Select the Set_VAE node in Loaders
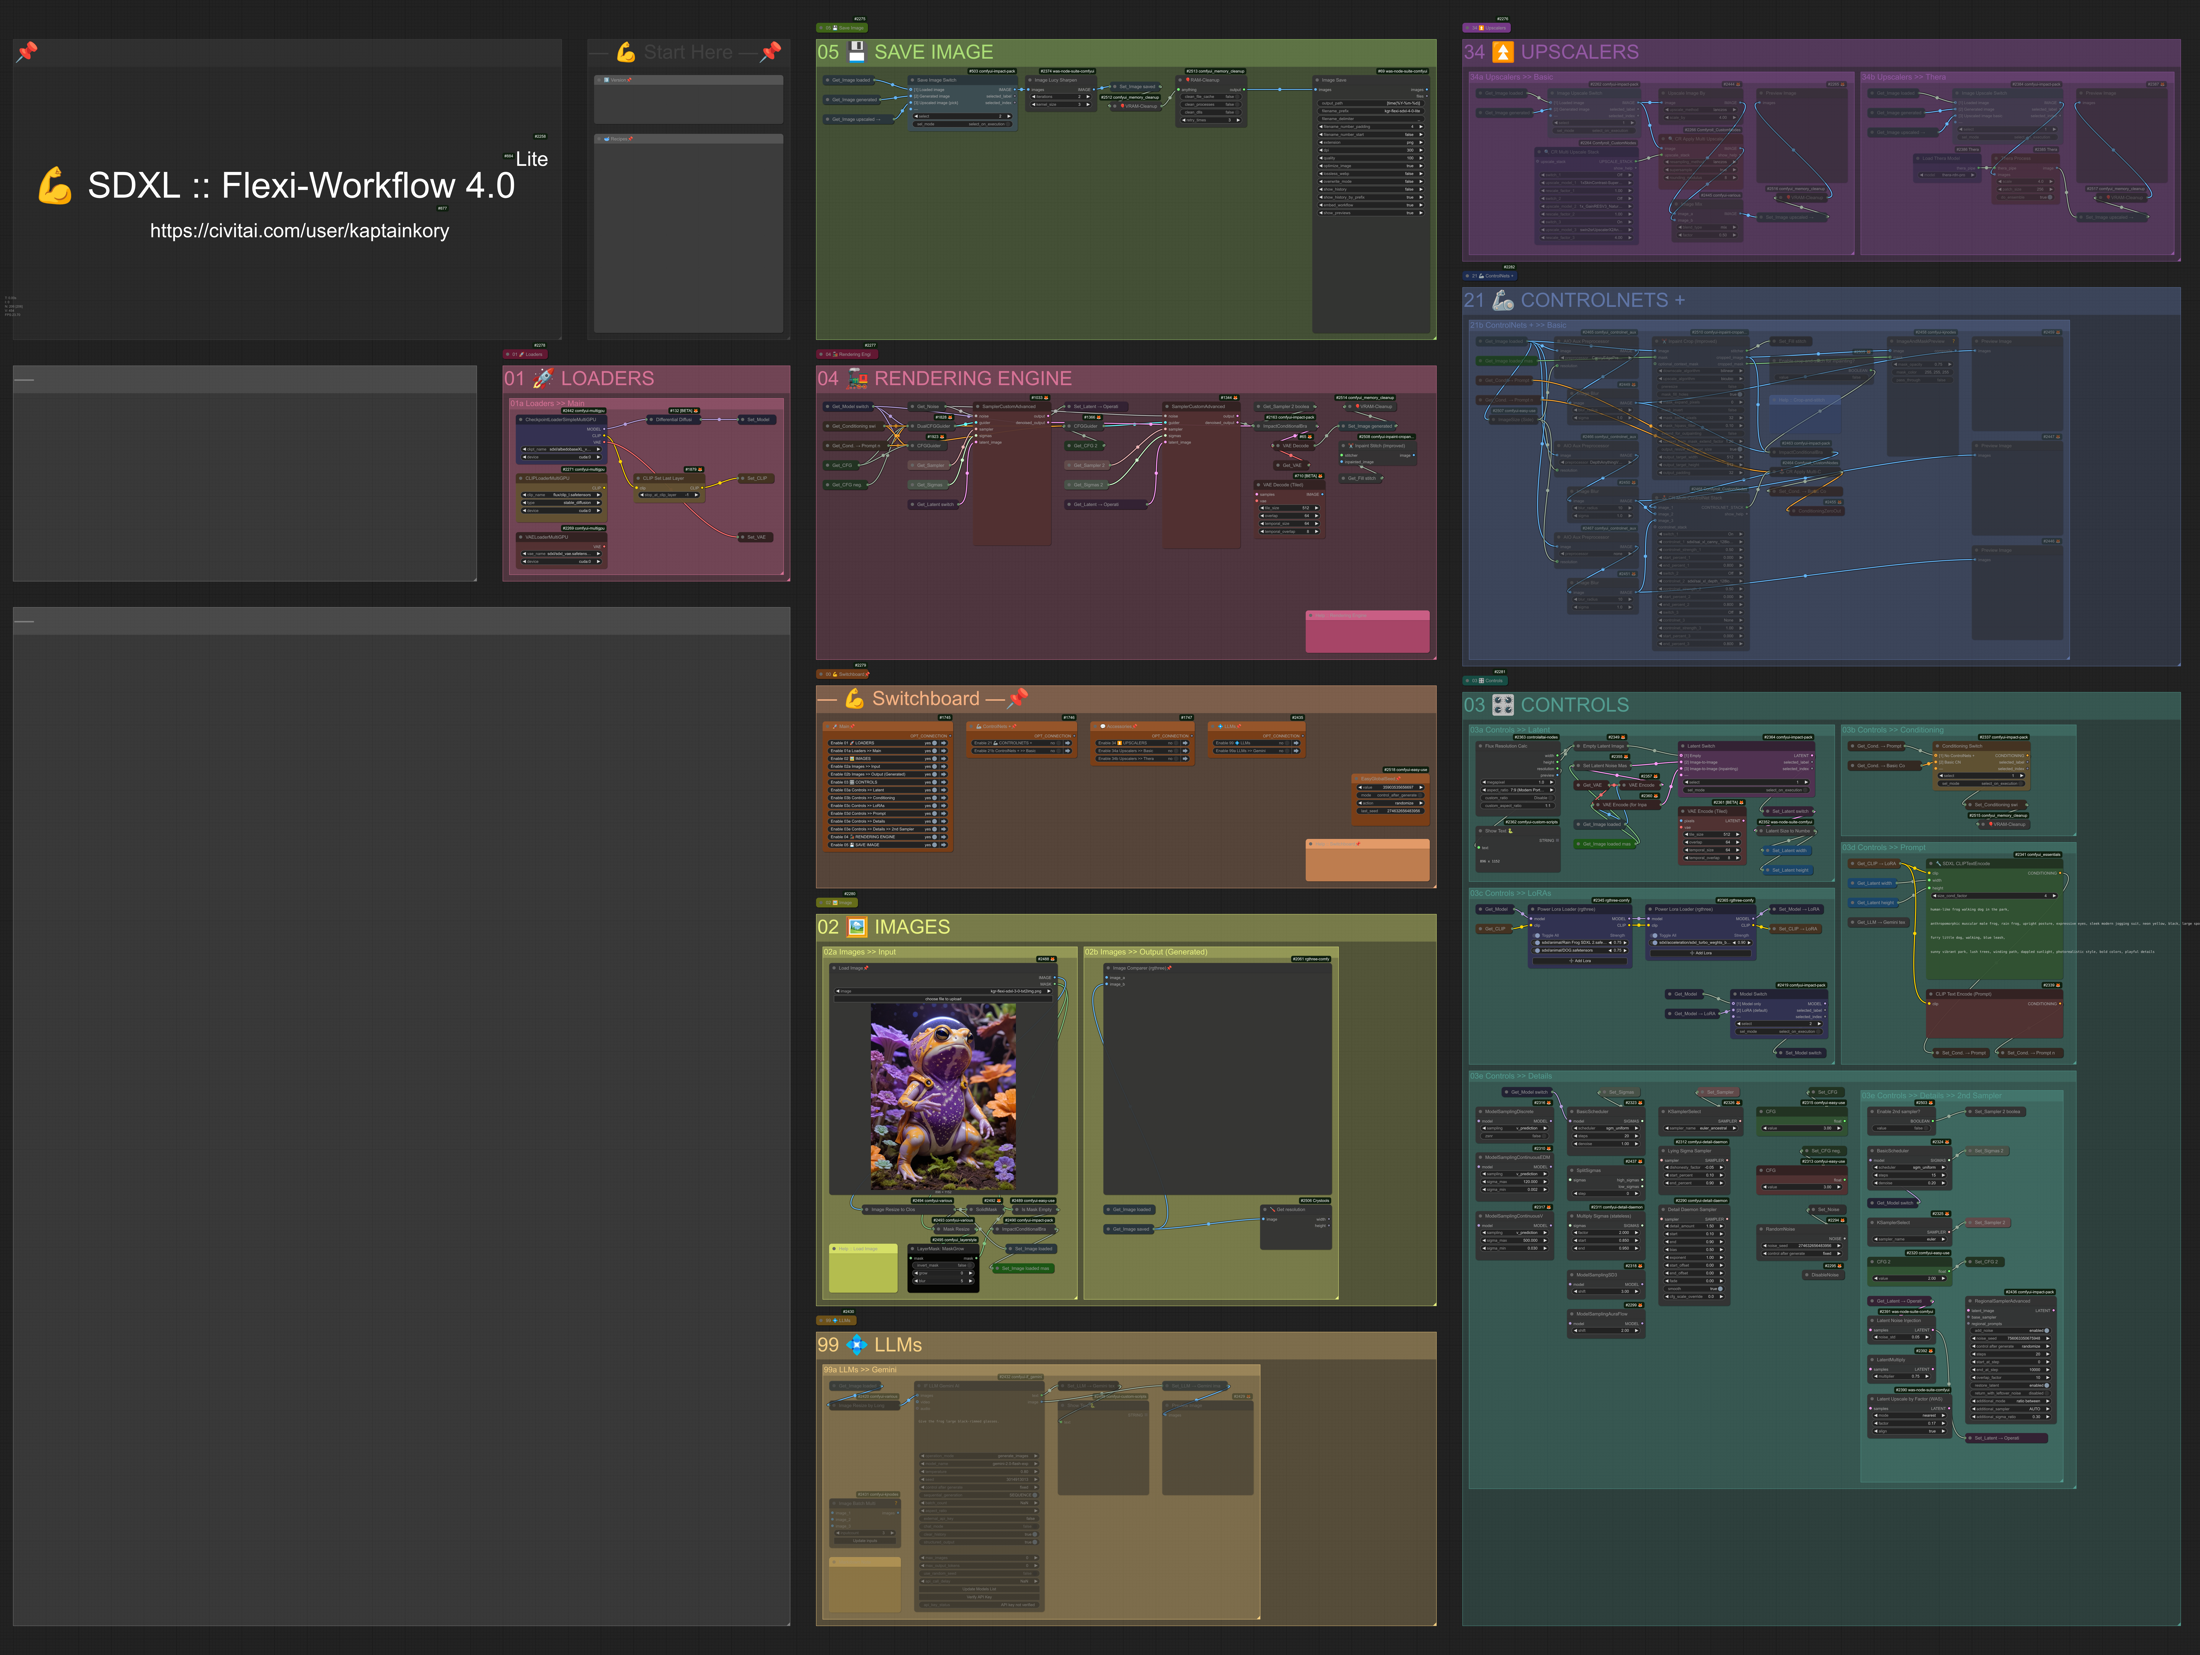The width and height of the screenshot is (2200, 1655). click(755, 537)
